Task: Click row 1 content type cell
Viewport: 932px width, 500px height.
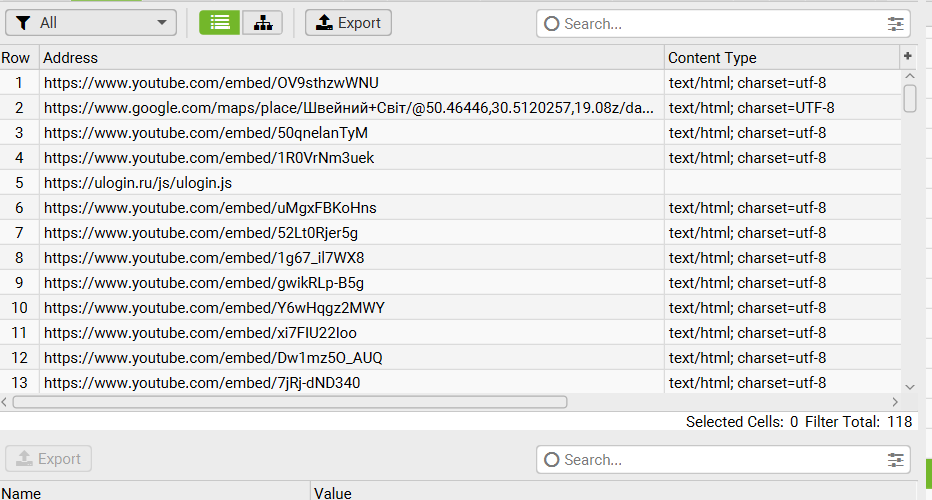Action: point(782,83)
